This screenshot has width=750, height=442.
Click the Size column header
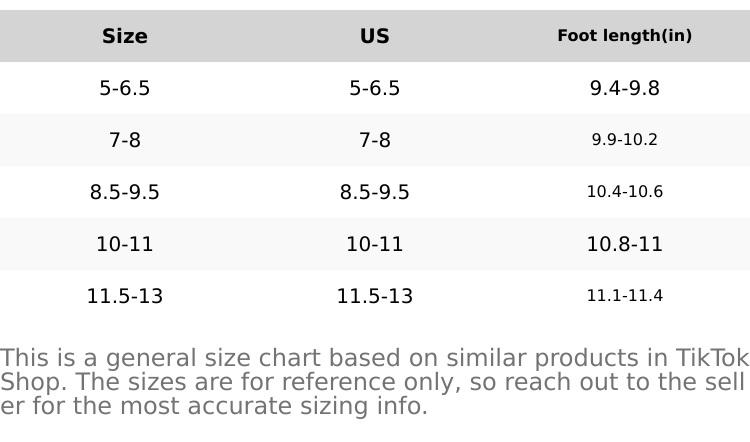click(125, 36)
